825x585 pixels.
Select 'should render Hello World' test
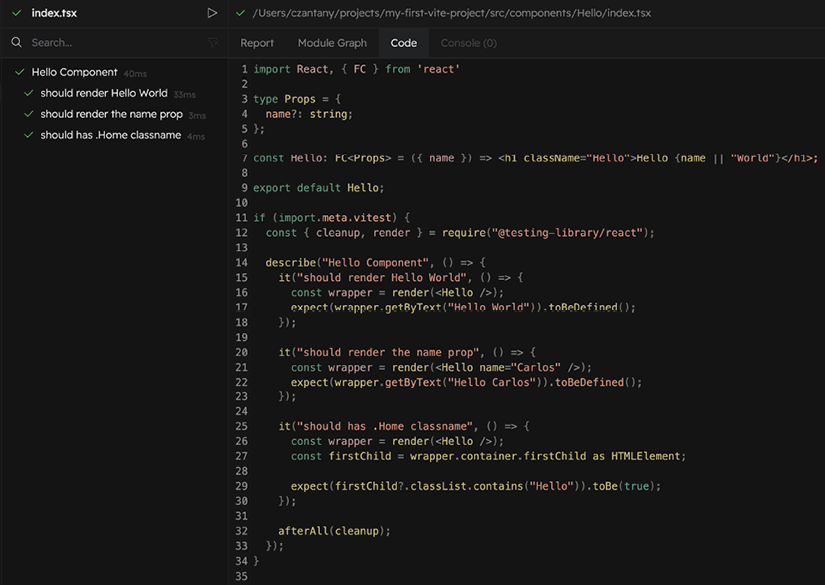point(104,93)
